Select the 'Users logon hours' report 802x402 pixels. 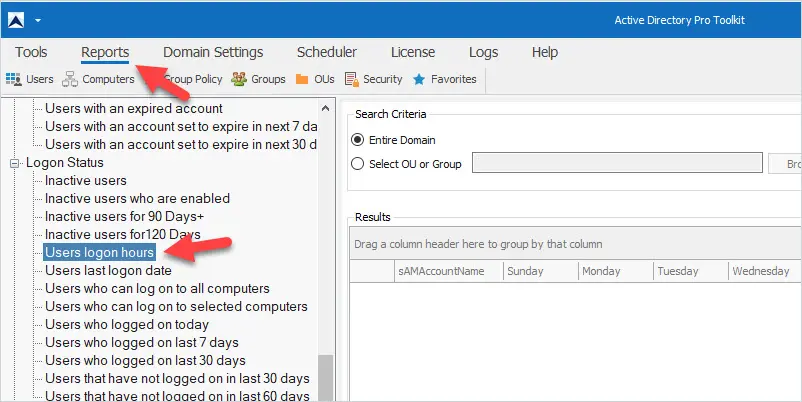click(x=100, y=252)
